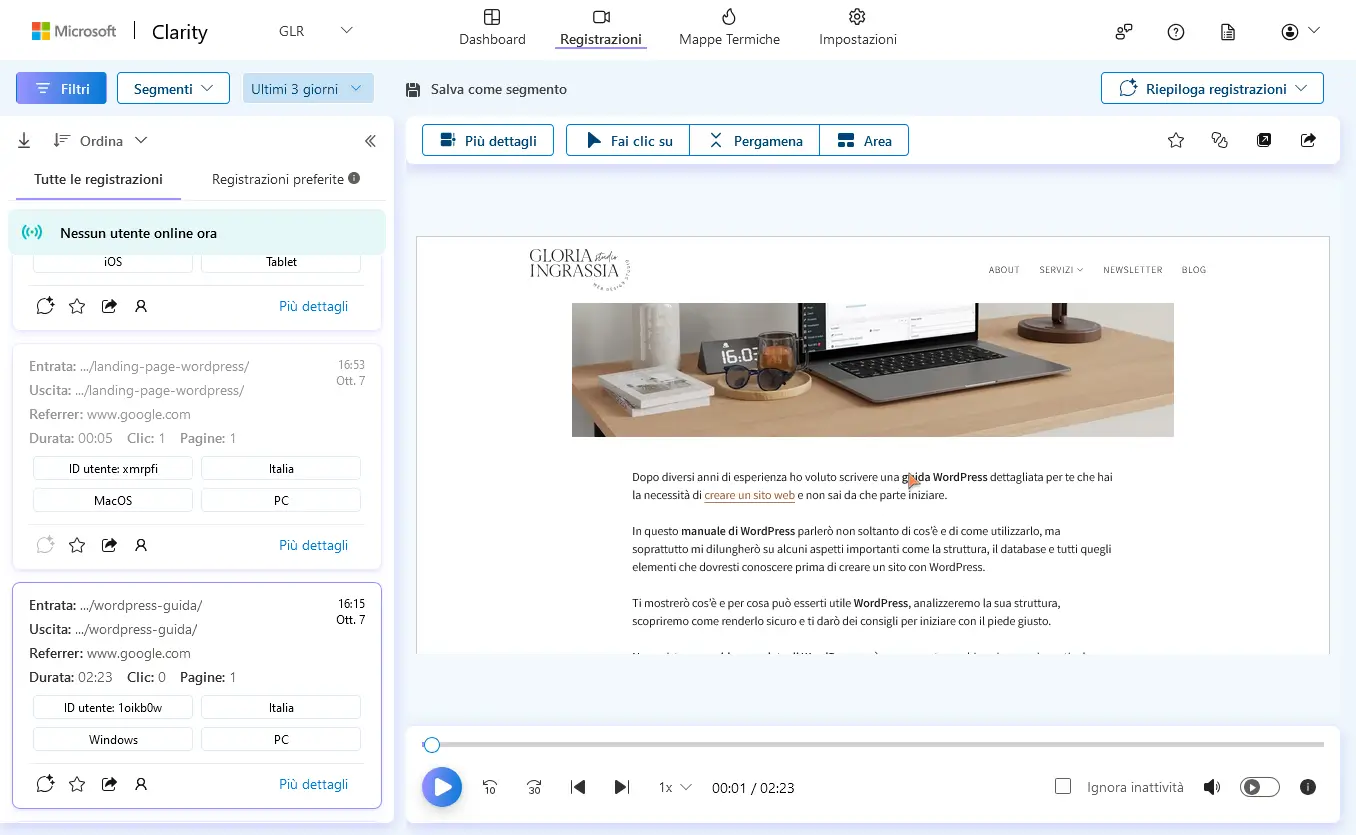Open the Segmenti dropdown

tap(173, 88)
